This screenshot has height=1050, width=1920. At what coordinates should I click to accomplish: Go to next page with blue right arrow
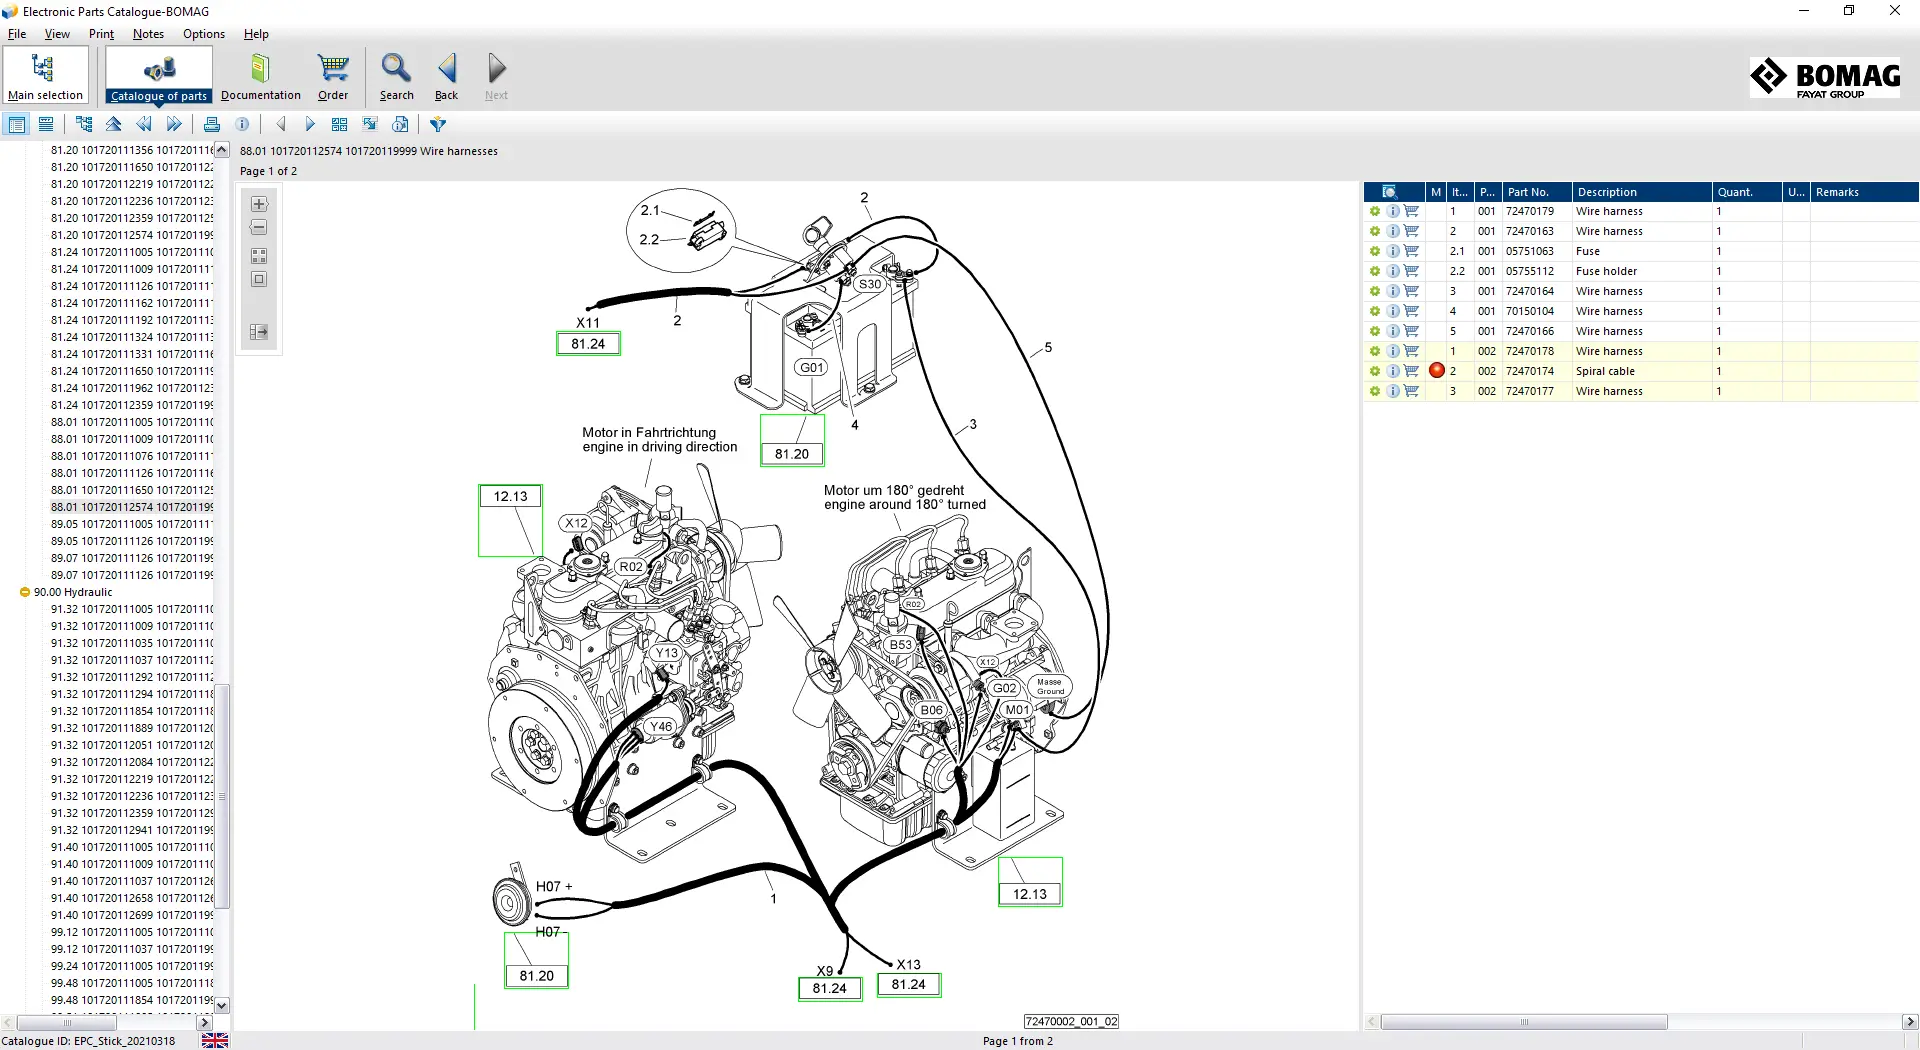(310, 124)
